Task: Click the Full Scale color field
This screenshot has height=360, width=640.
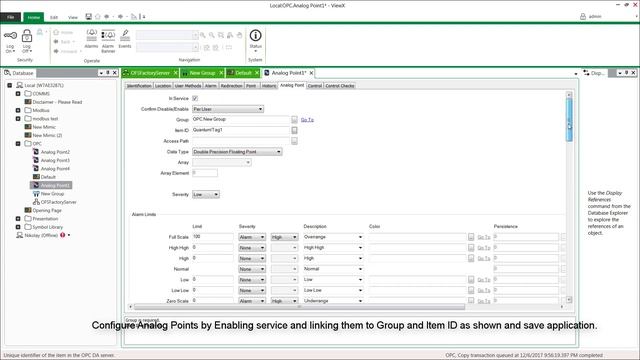Action: (417, 237)
